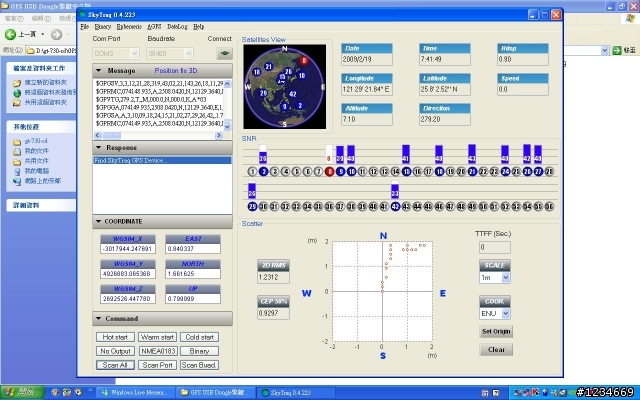The height and width of the screenshot is (400, 640).
Task: Open the Help menu
Action: tap(198, 27)
